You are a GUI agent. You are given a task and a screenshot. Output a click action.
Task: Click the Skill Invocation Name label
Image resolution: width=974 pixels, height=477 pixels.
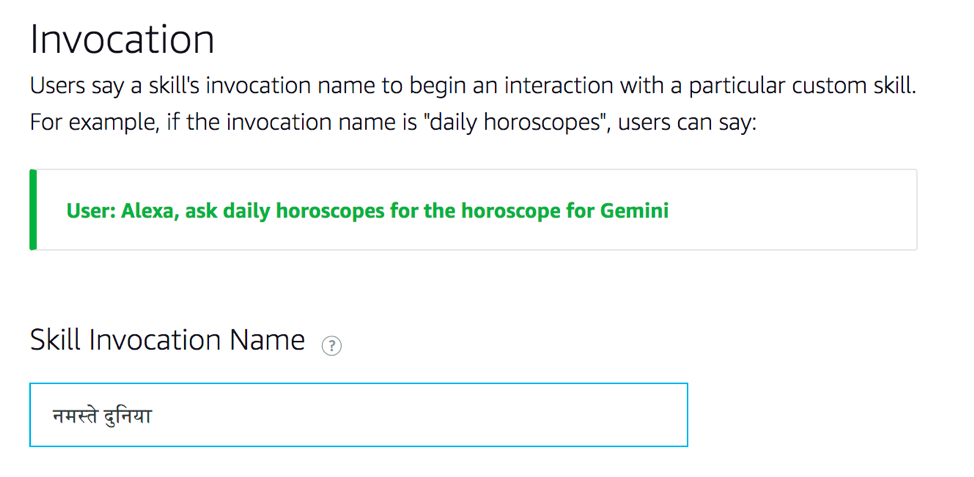tap(167, 340)
